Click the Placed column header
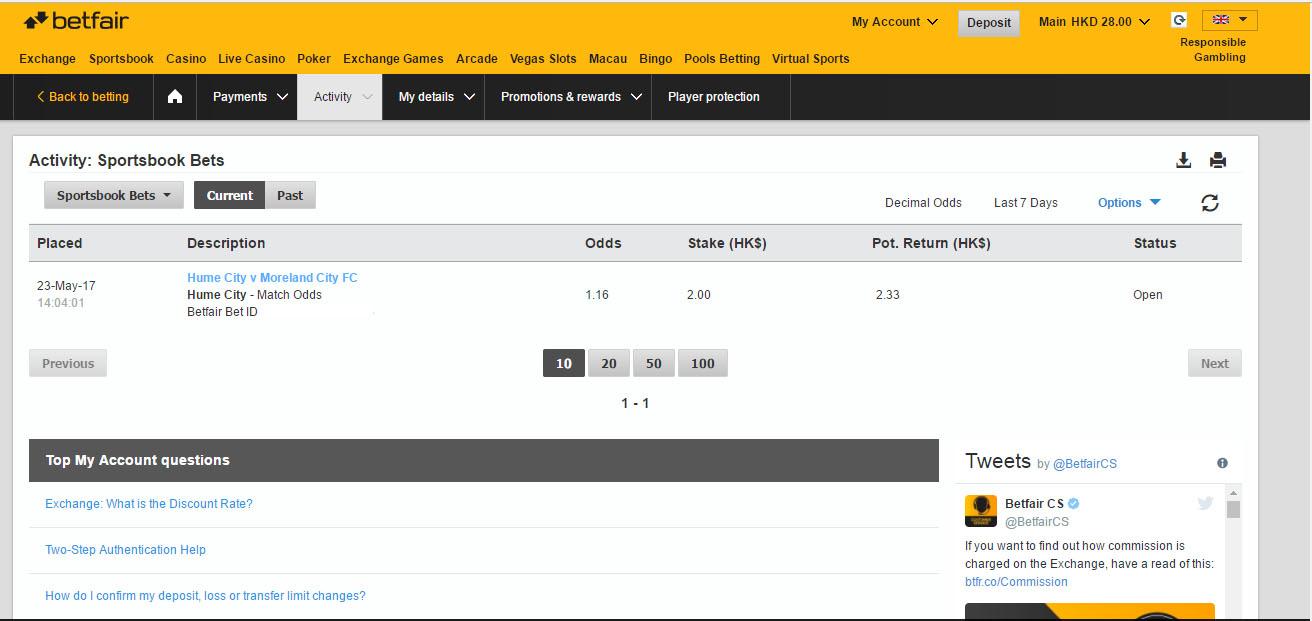This screenshot has width=1312, height=621. [x=60, y=243]
